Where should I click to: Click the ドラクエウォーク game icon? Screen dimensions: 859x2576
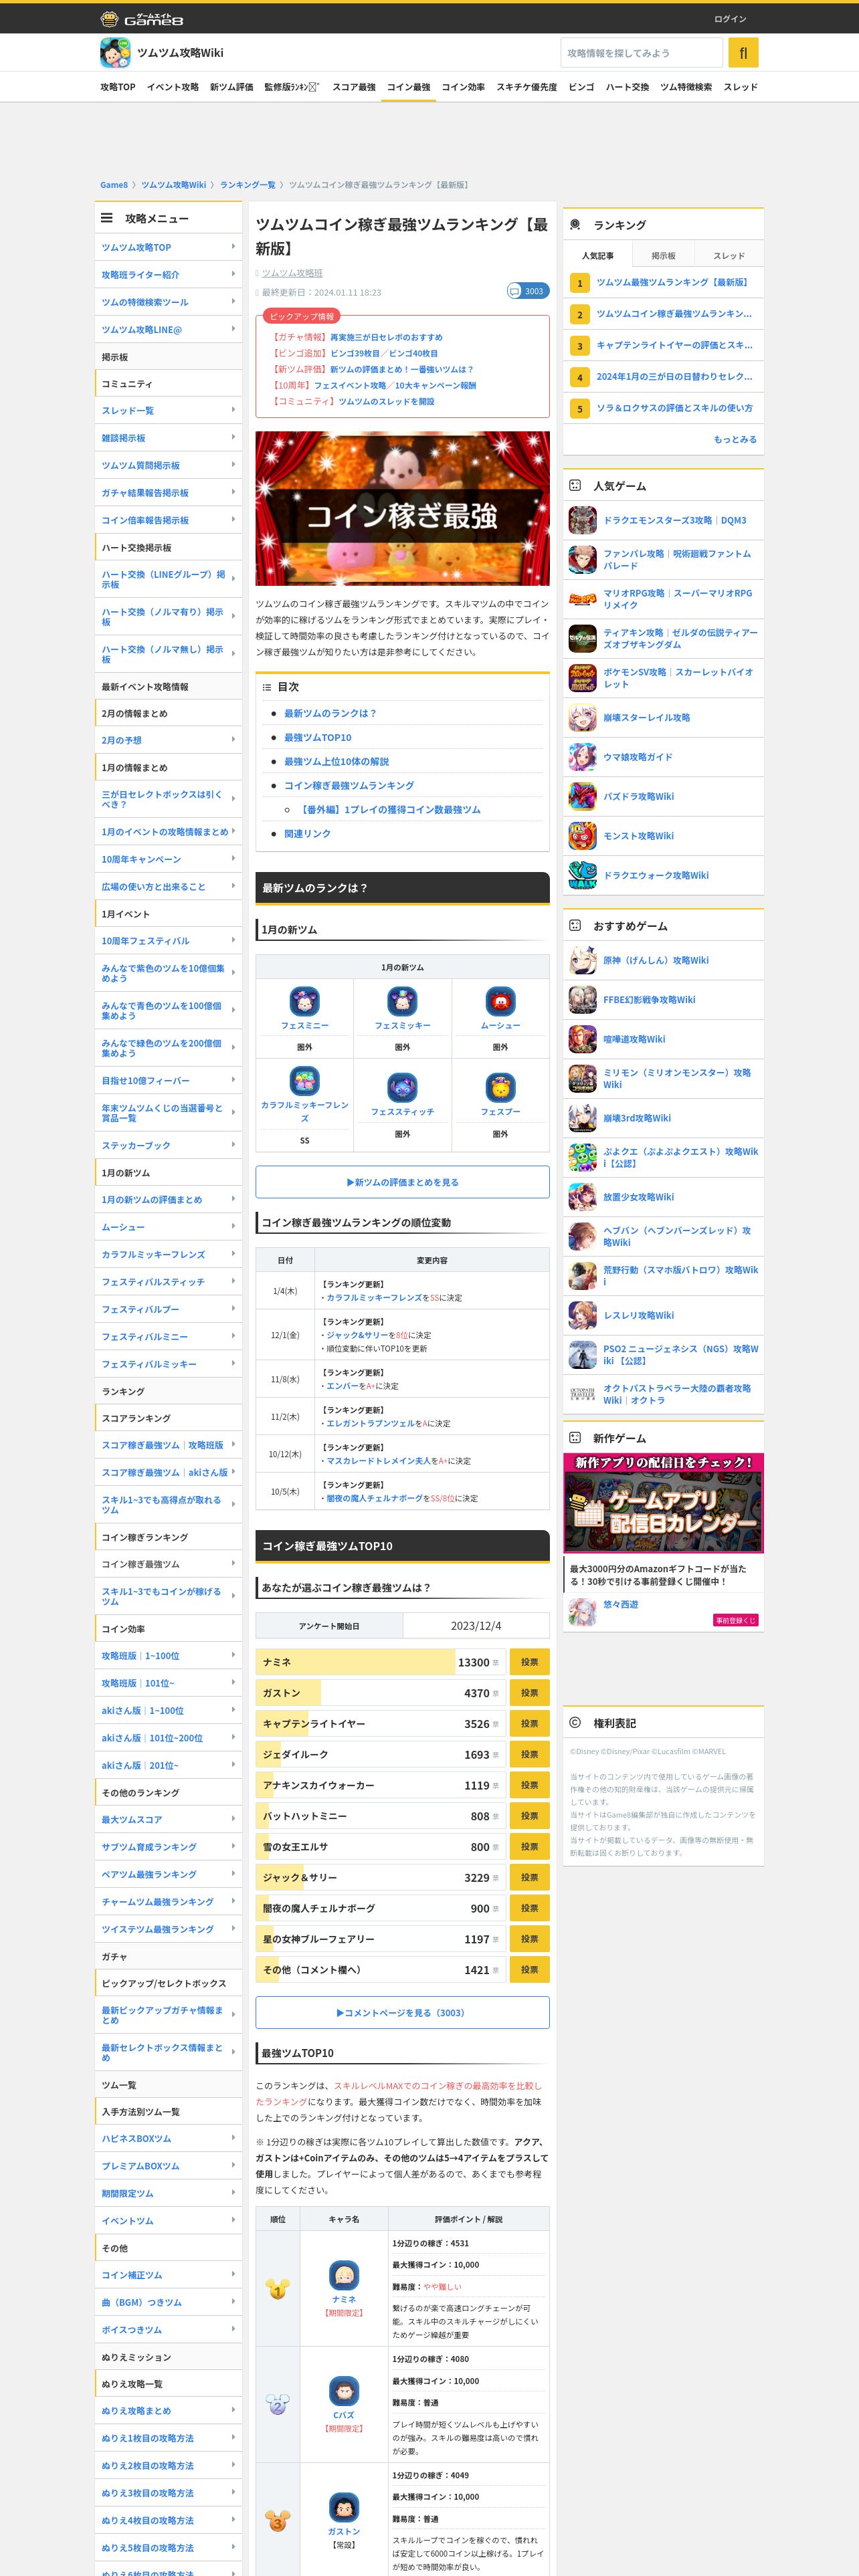coord(582,875)
